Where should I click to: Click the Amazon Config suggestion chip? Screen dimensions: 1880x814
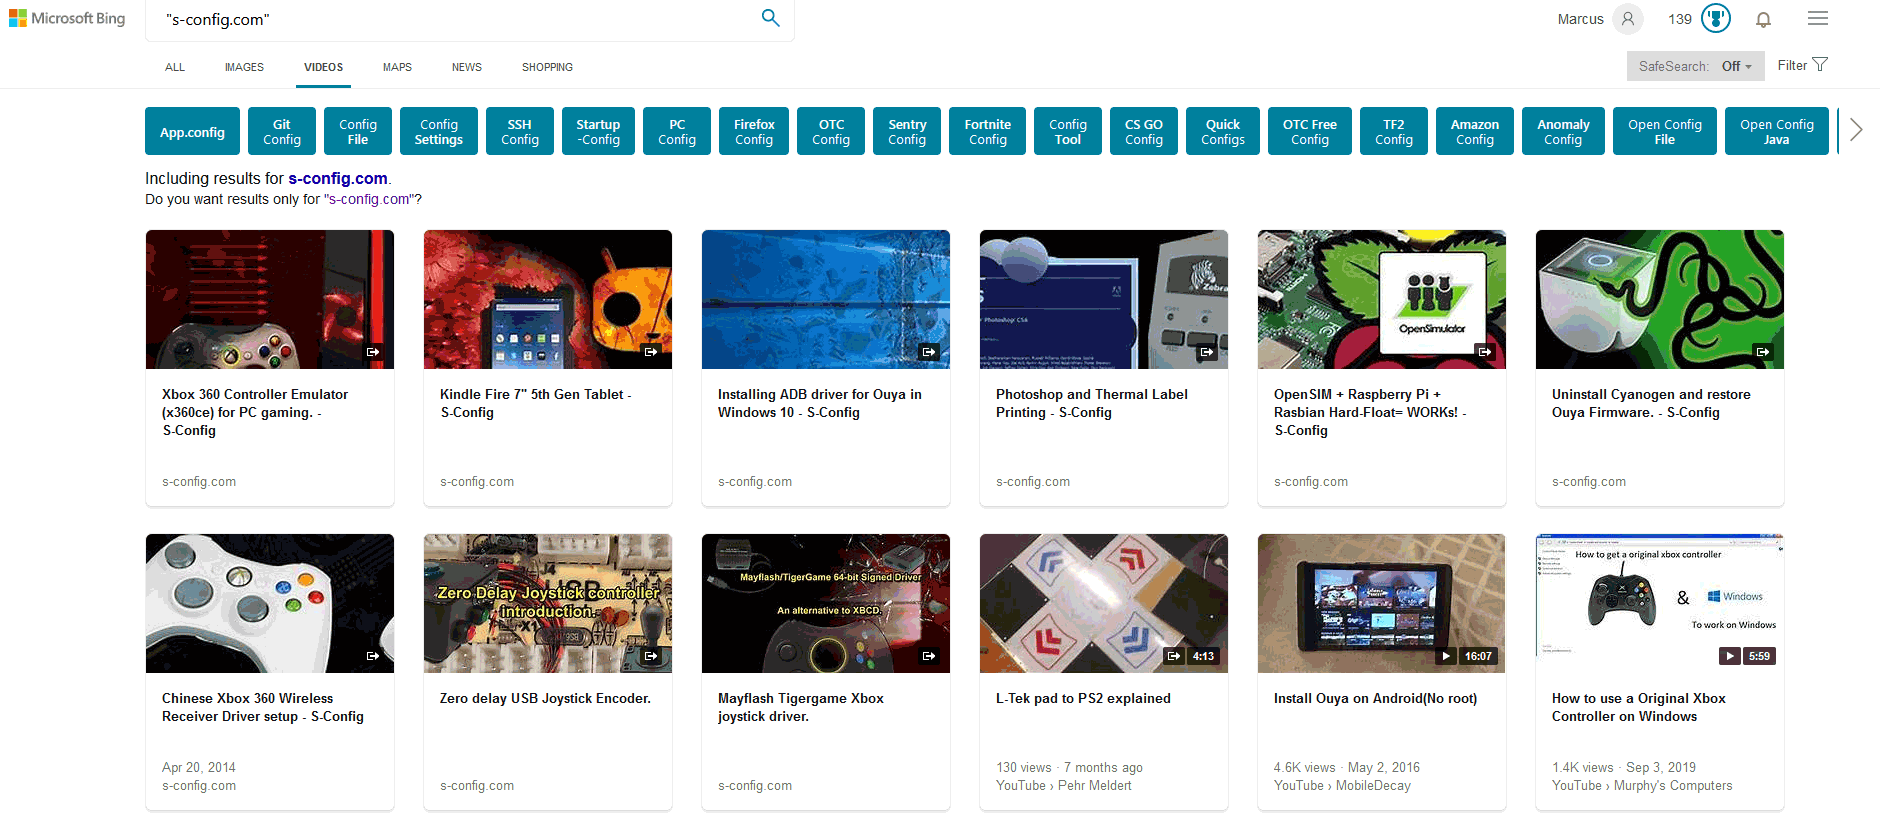tap(1475, 131)
